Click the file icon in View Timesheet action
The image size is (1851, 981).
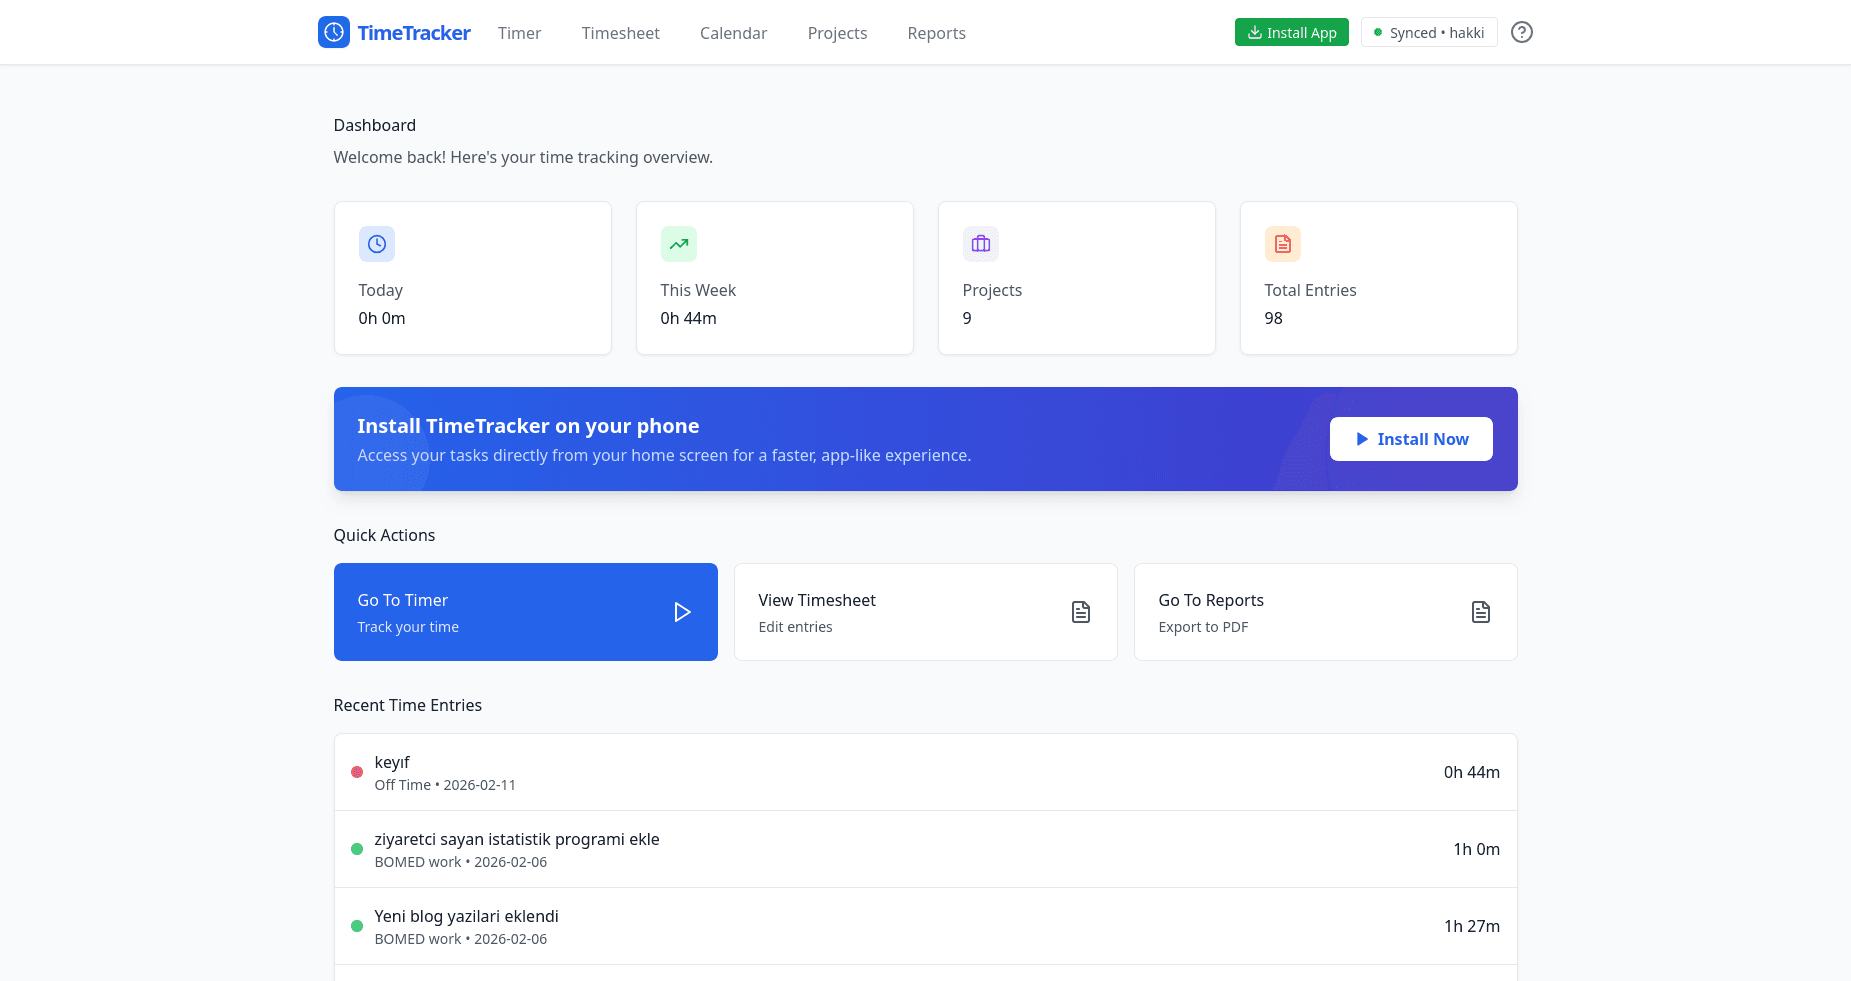[x=1080, y=611]
